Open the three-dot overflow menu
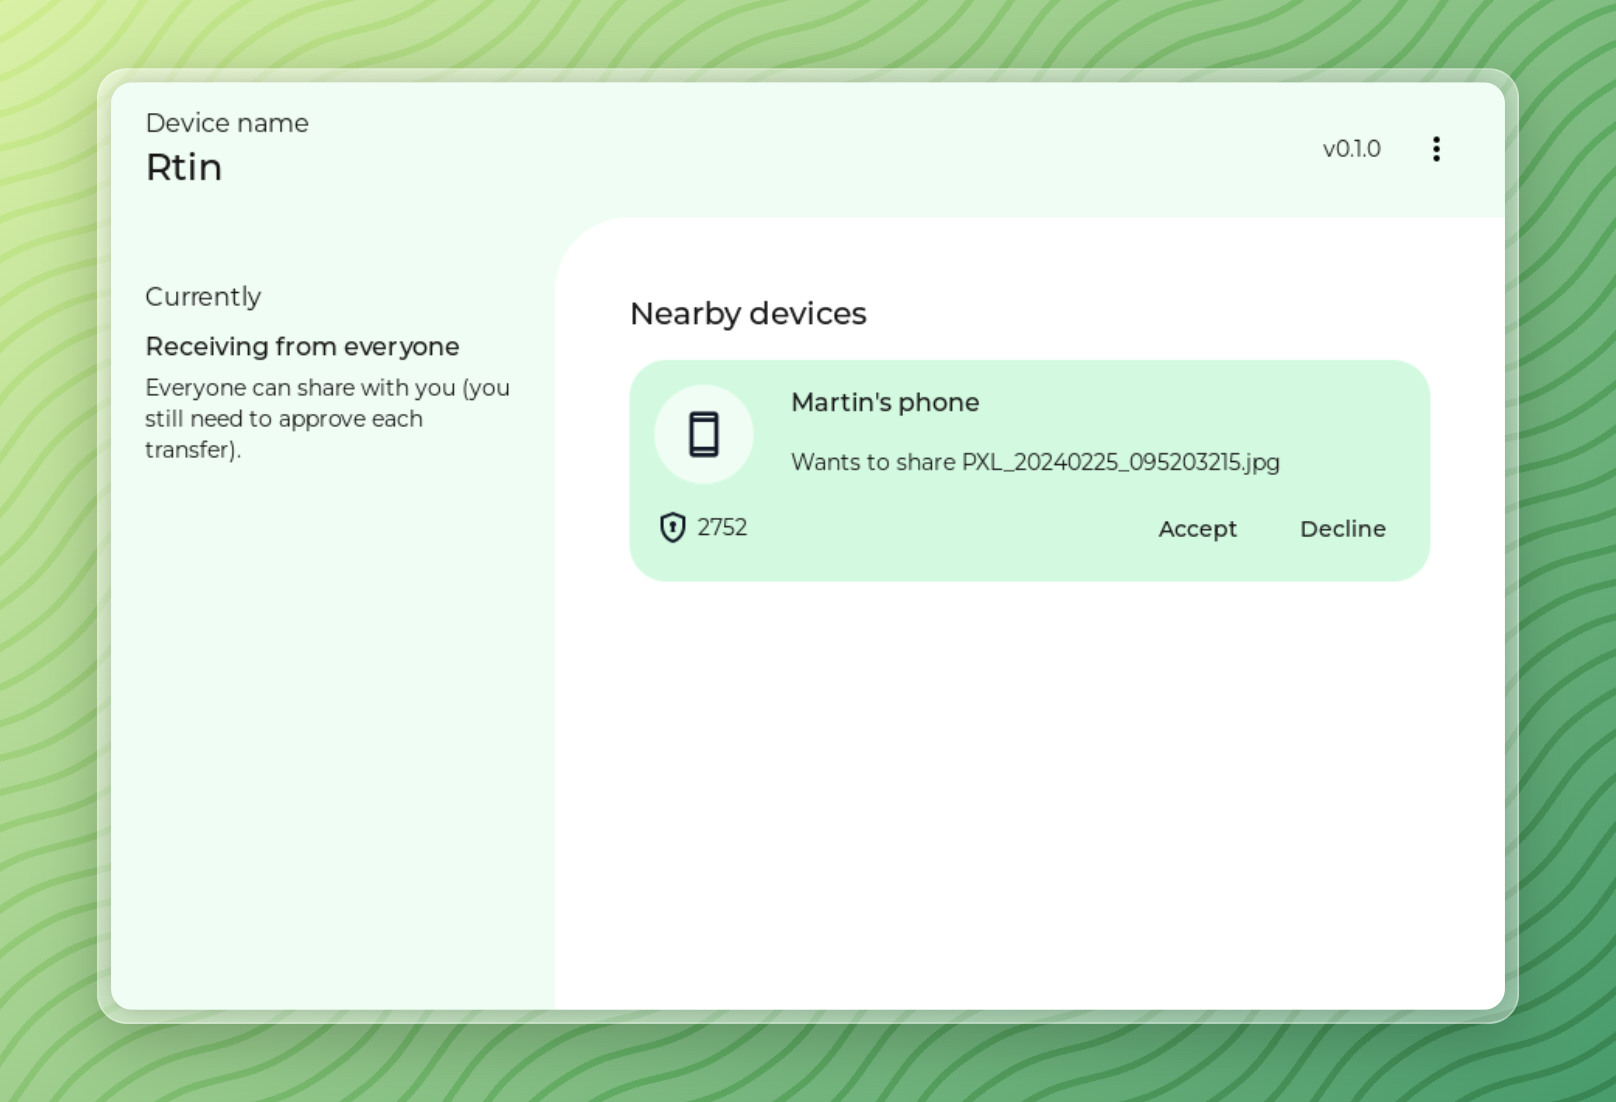 [x=1436, y=149]
